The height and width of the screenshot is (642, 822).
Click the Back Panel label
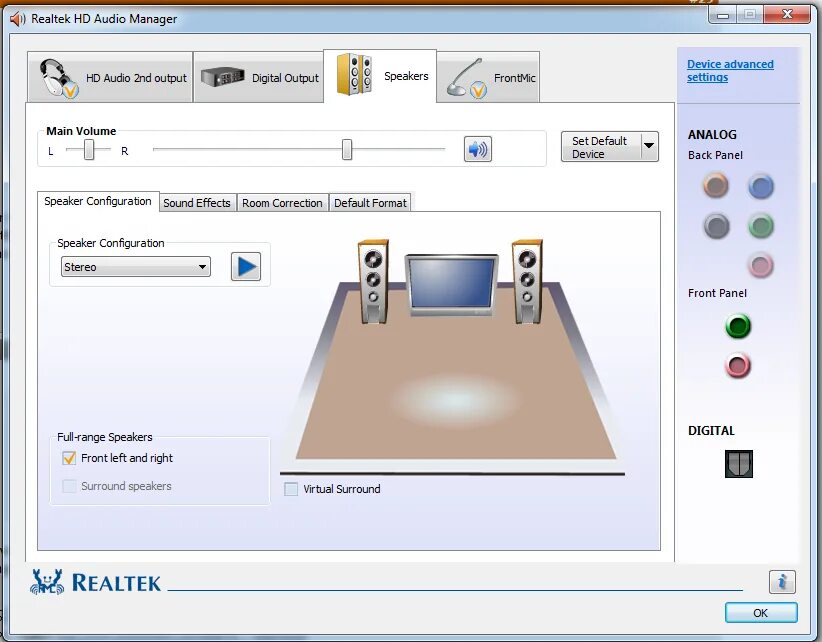pos(715,155)
